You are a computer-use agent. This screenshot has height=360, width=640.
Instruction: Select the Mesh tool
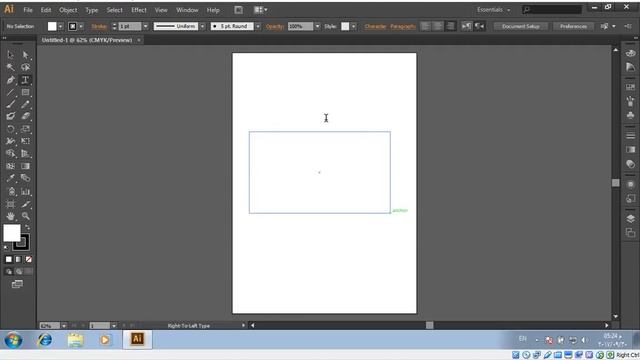point(11,166)
